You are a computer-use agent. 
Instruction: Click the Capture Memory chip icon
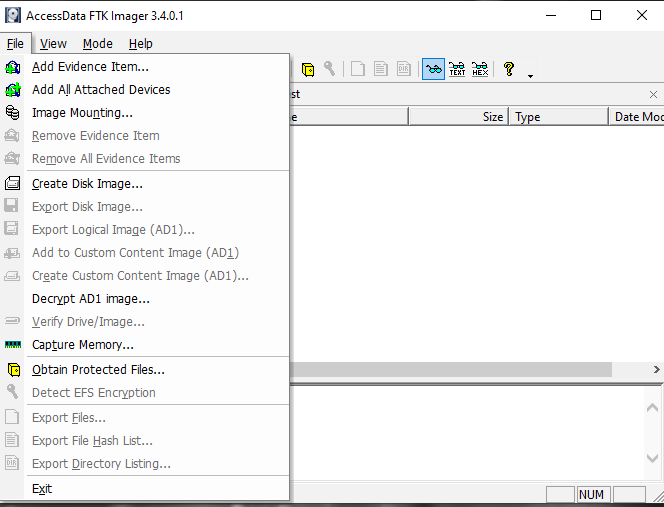(x=13, y=345)
